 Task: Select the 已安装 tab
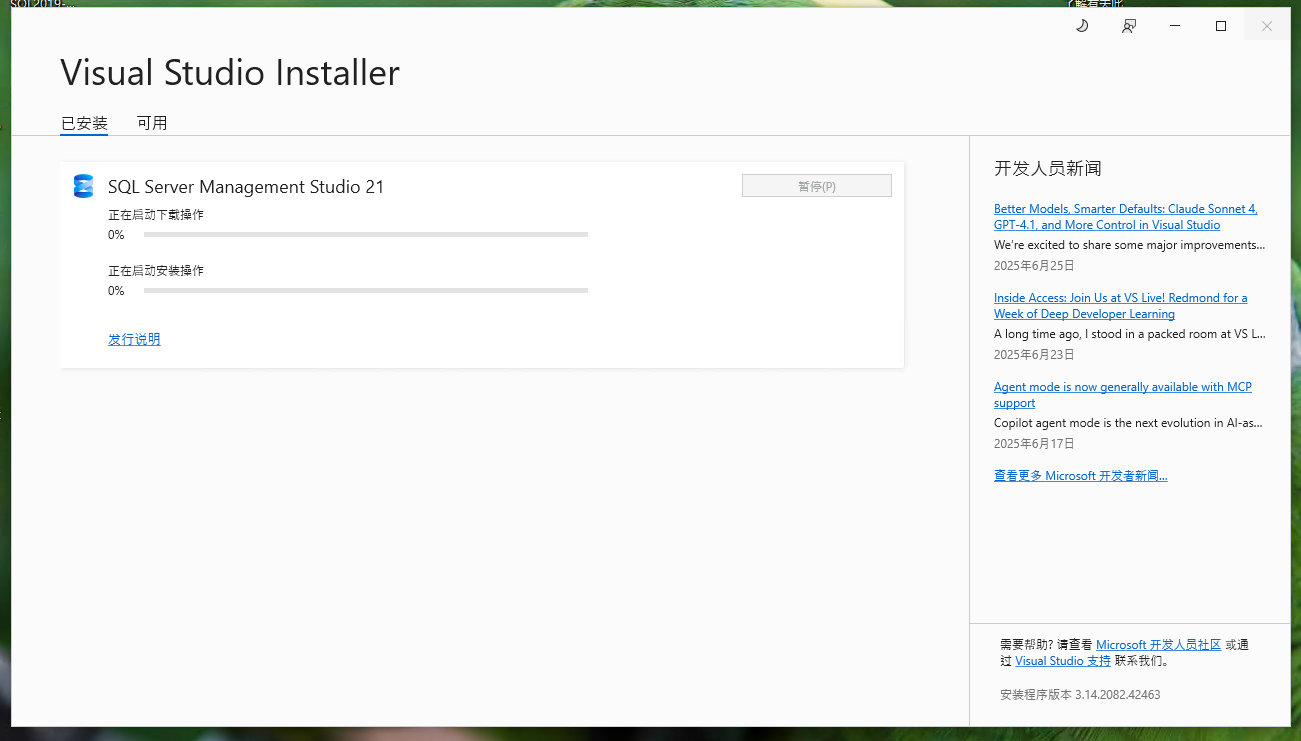coord(83,122)
